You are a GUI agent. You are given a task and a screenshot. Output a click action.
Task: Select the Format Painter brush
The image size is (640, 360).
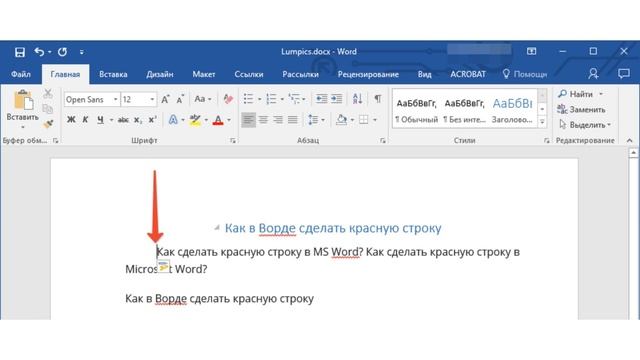[48, 123]
